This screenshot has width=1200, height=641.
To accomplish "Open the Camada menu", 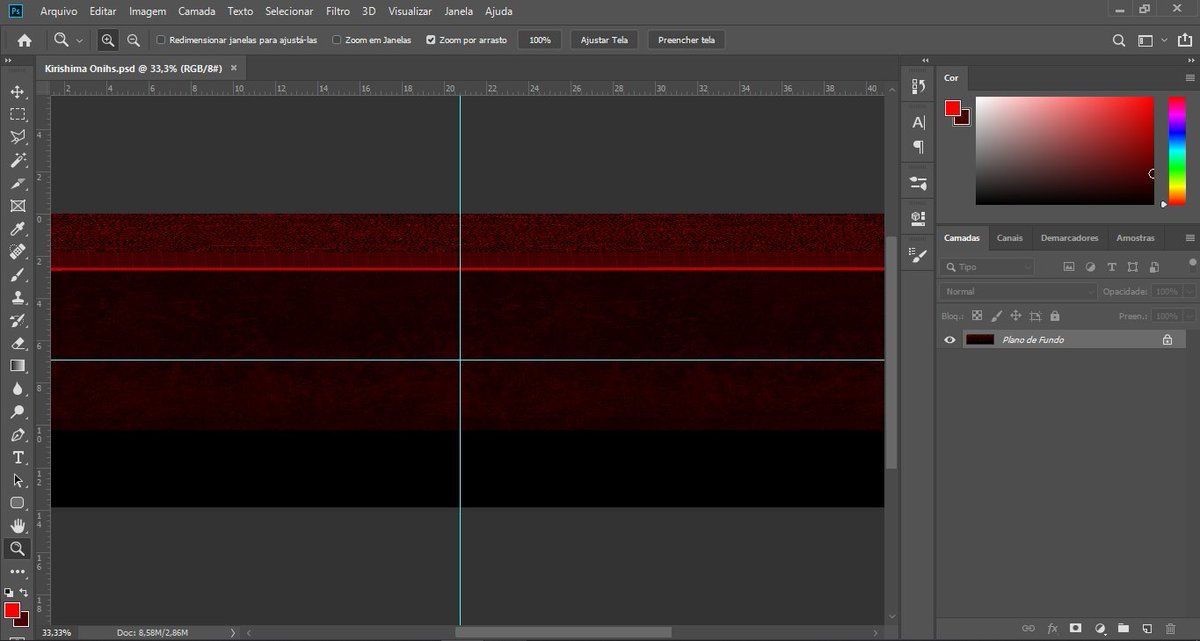I will point(197,11).
